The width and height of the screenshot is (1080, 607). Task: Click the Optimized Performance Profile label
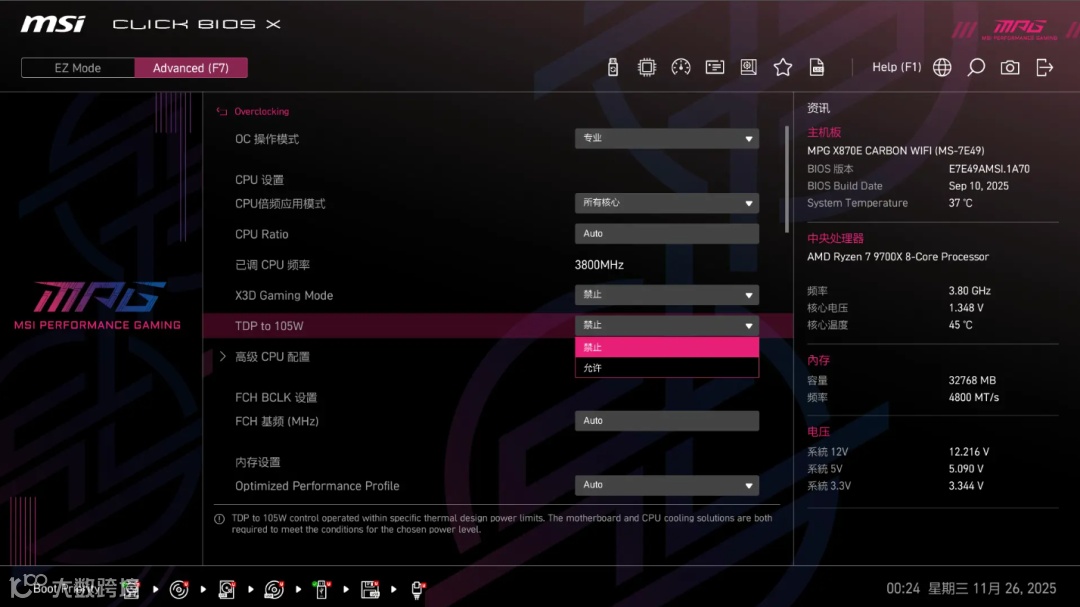click(x=317, y=486)
